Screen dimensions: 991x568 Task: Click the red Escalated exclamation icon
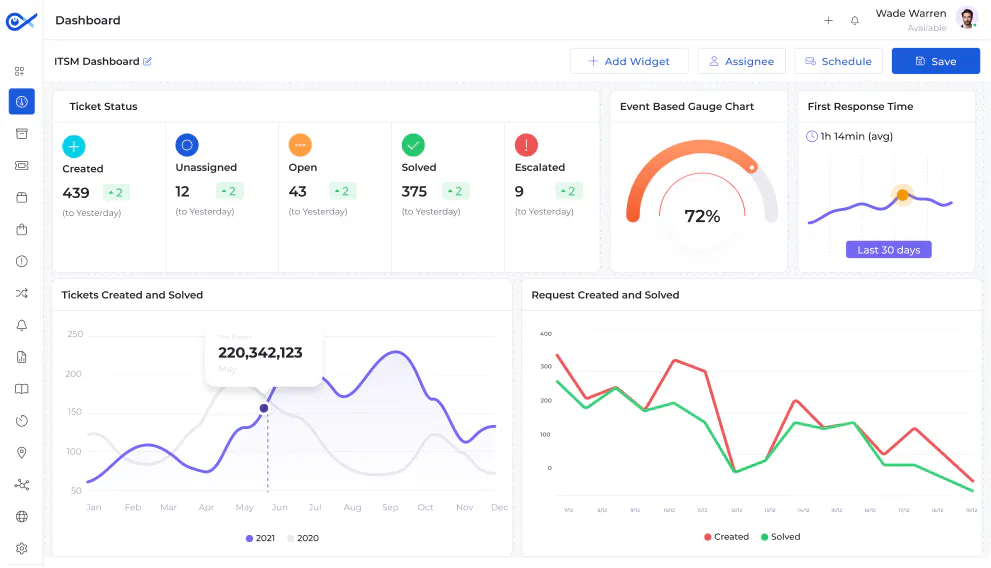526,145
